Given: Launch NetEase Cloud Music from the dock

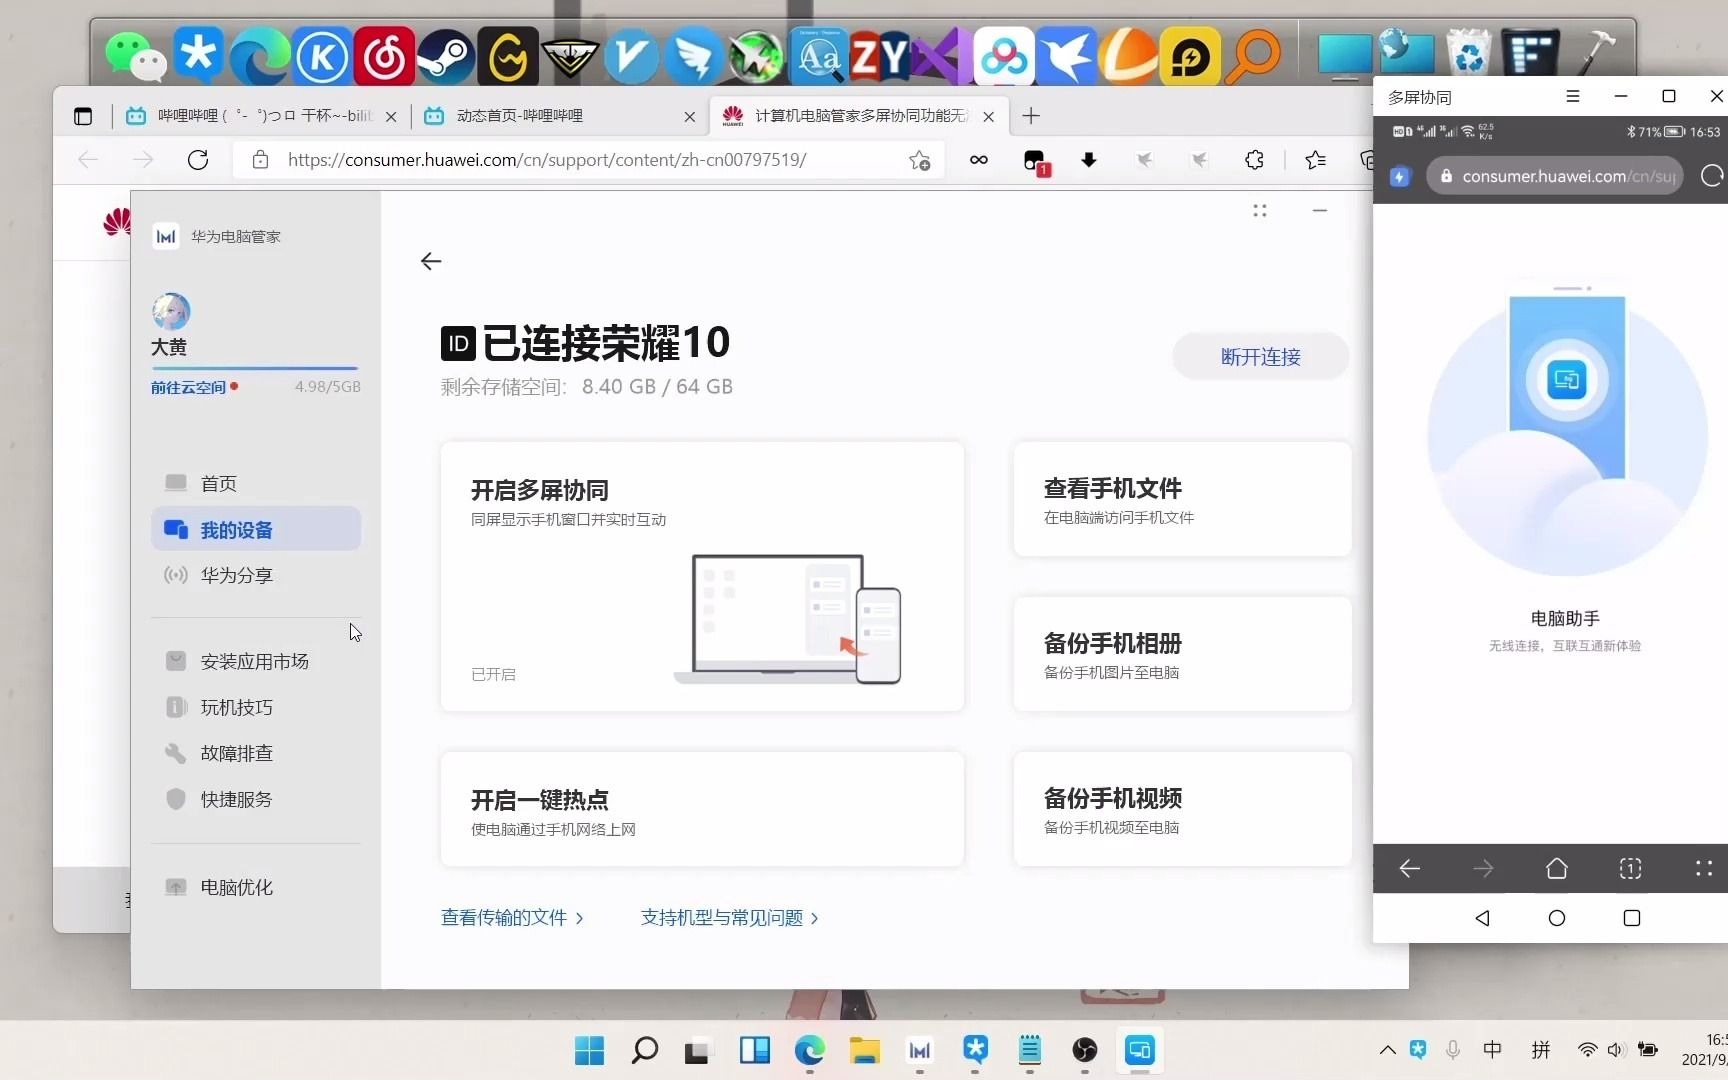Looking at the screenshot, I should [x=384, y=55].
